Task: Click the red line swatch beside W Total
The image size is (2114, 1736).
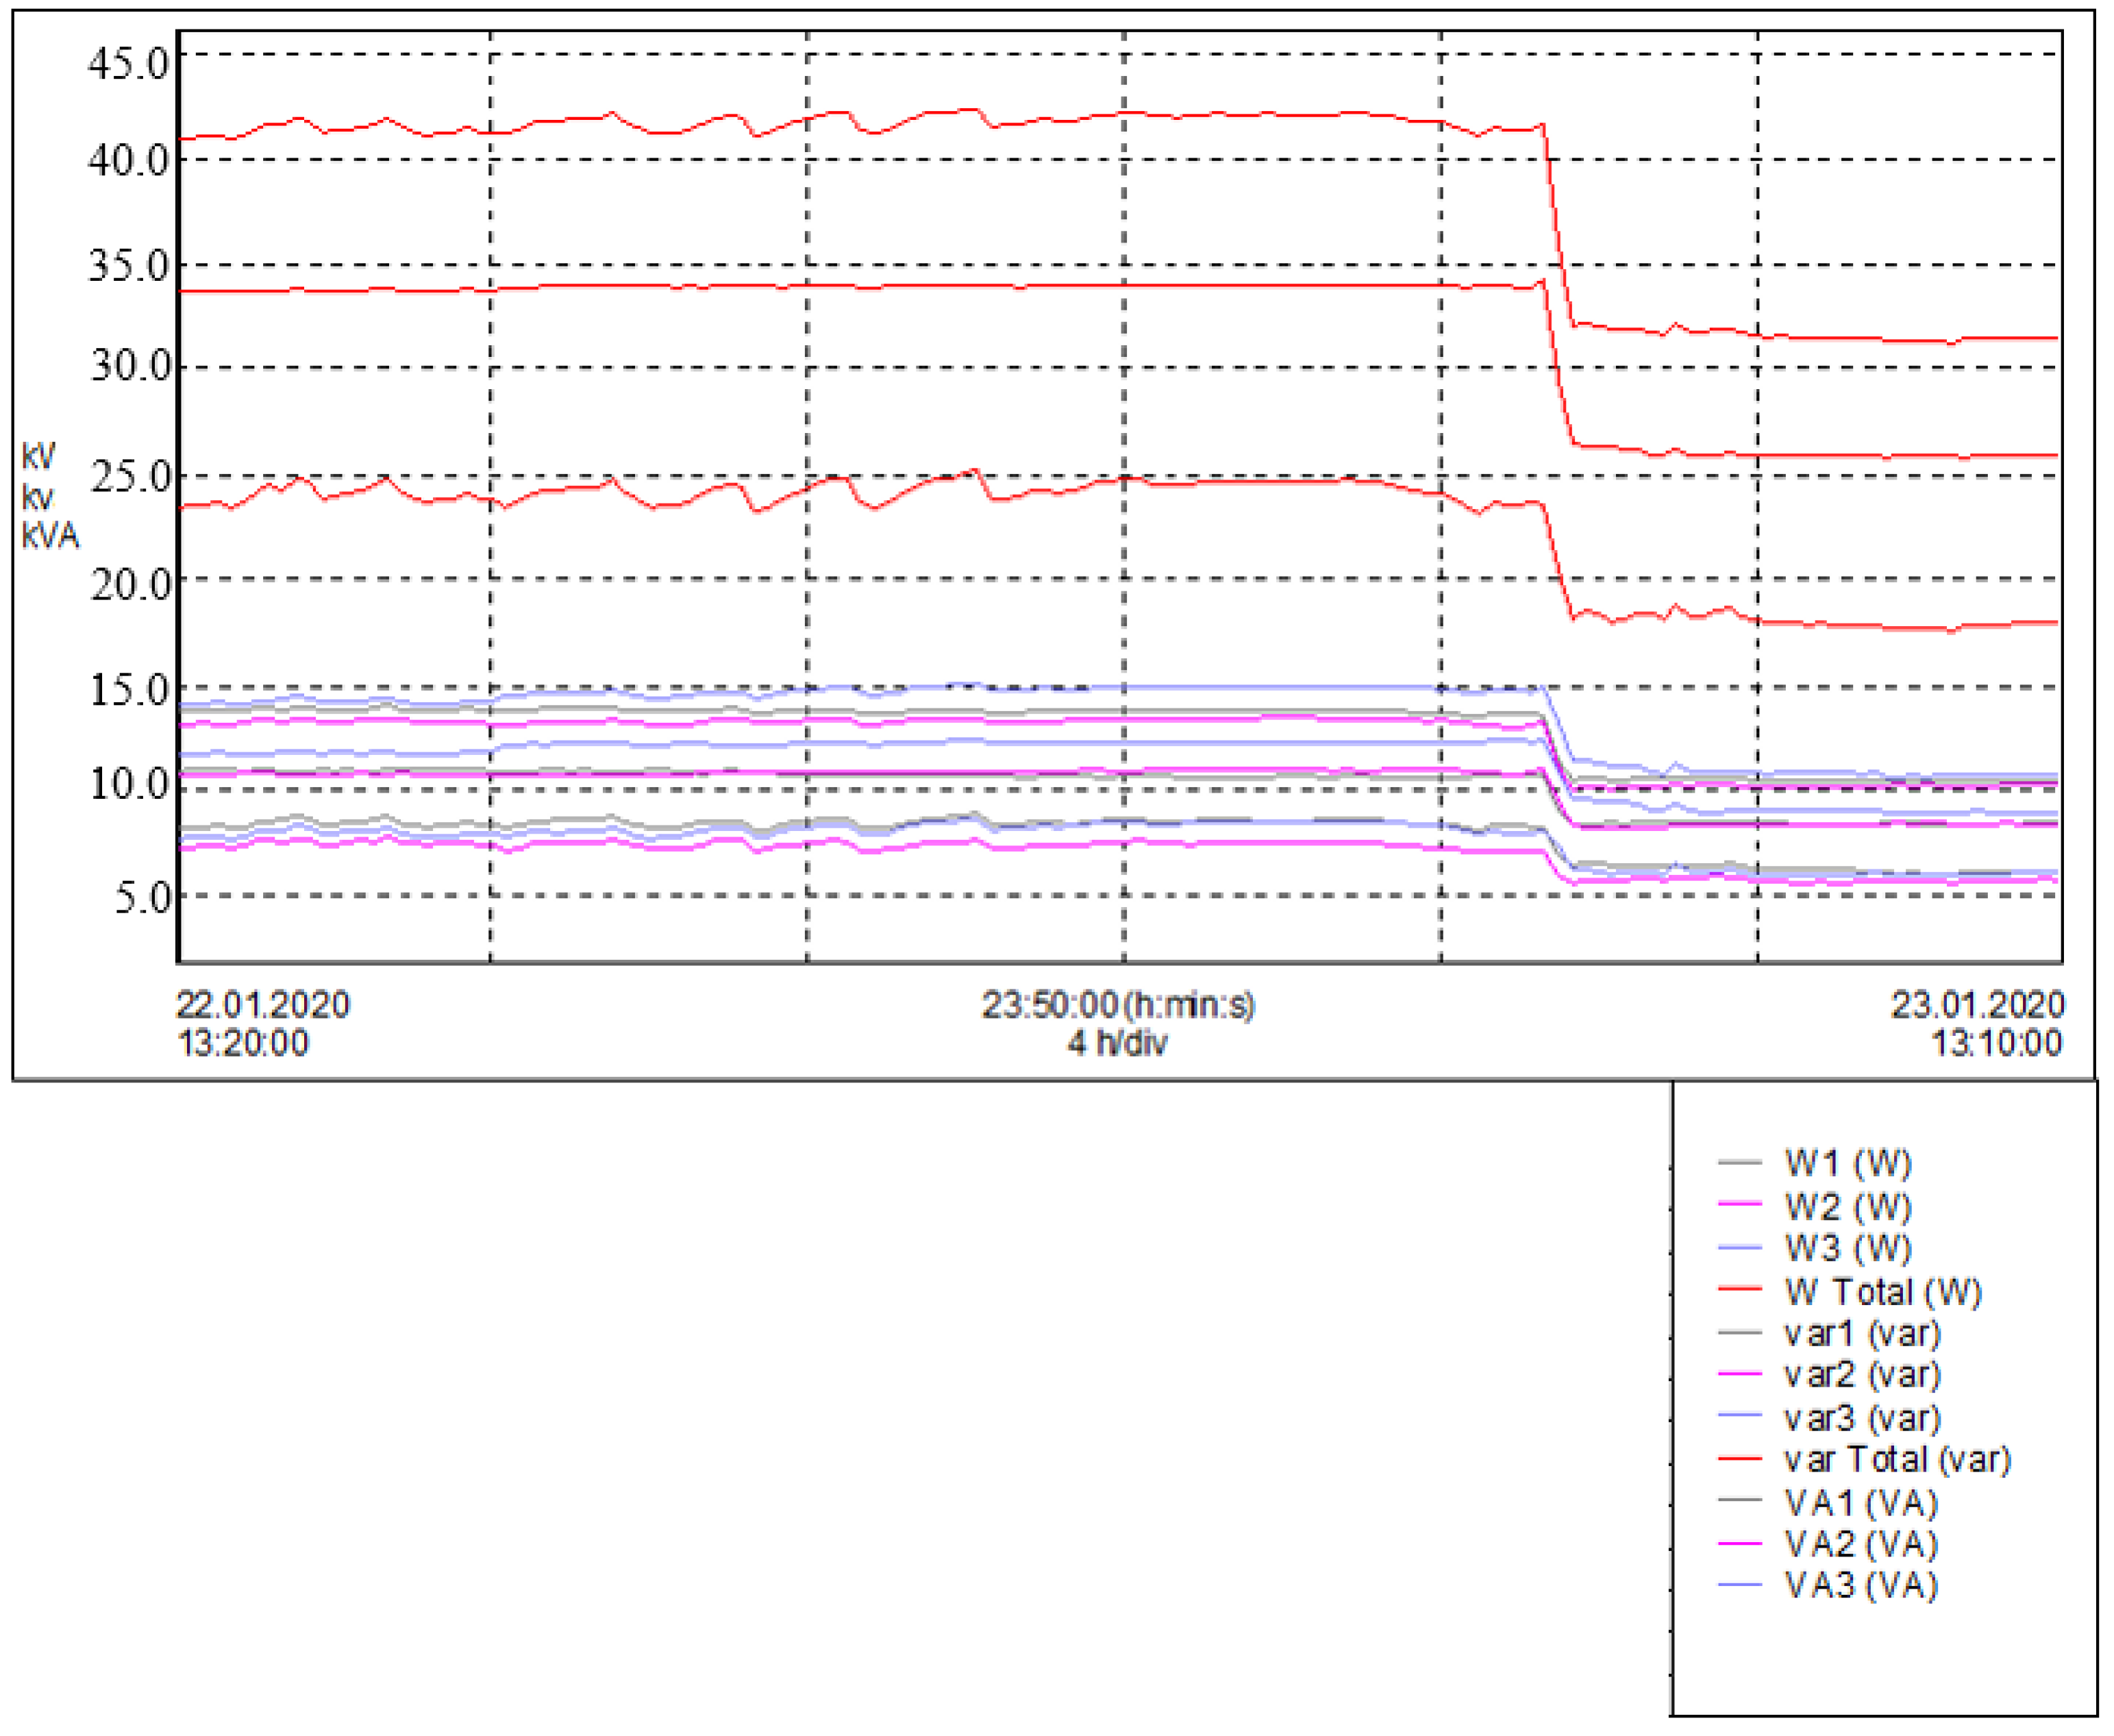Action: pos(1740,1290)
